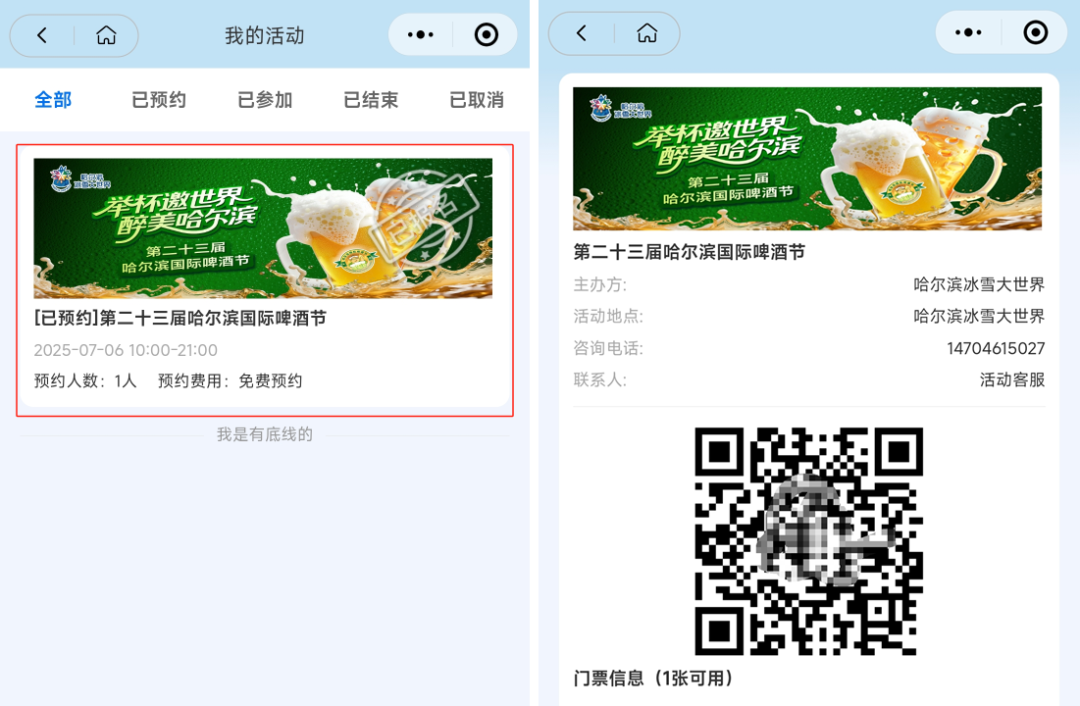Click 预约费用: 免费预约 text
The image size is (1080, 706).
230,381
